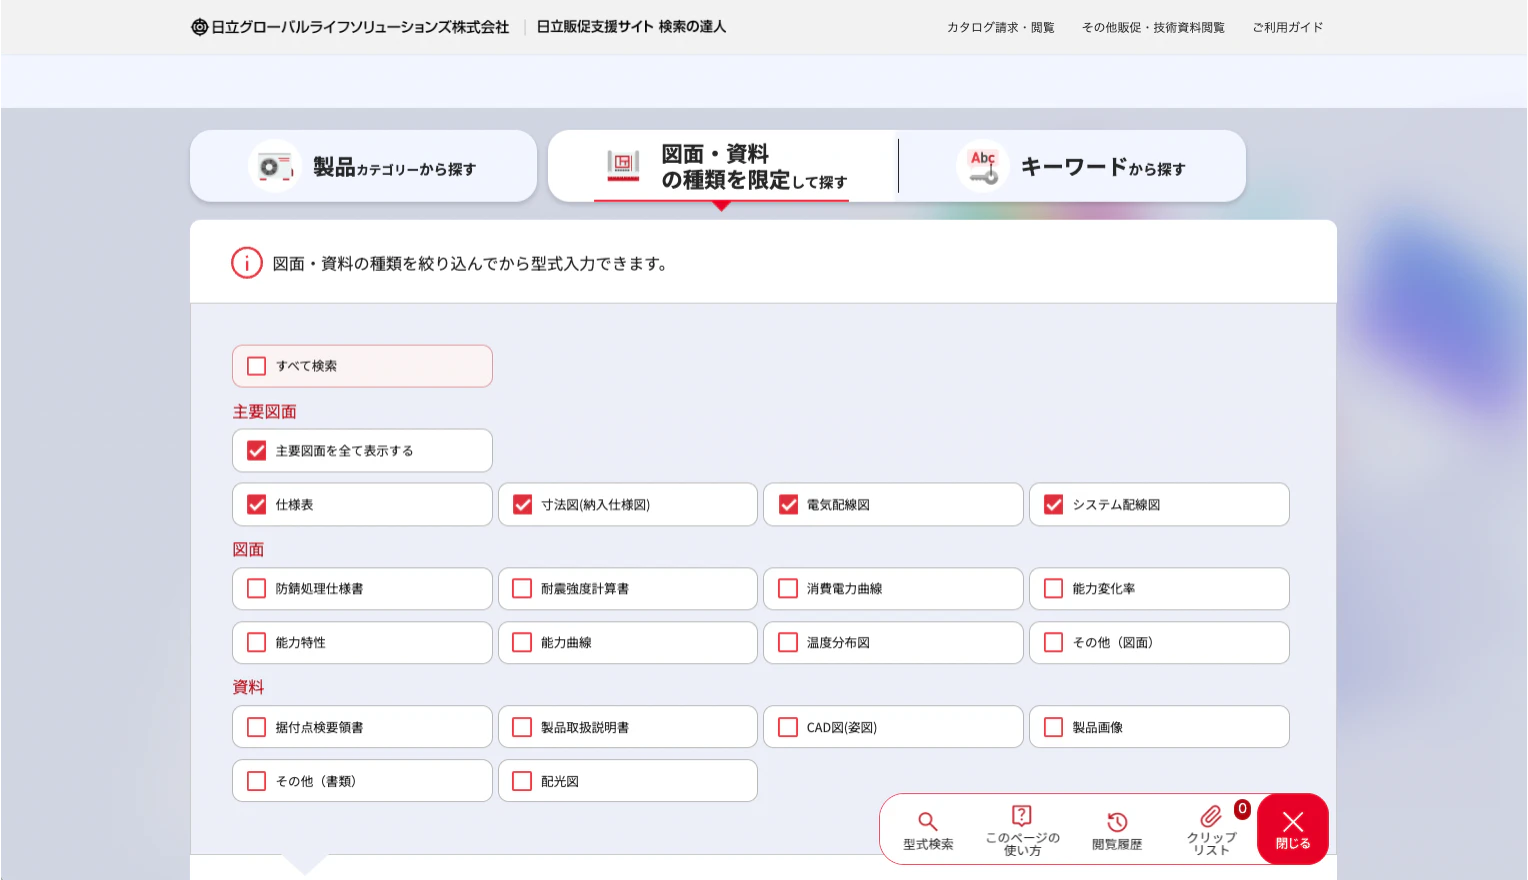
Task: Switch to キーワードから探す tab
Action: 1073,166
